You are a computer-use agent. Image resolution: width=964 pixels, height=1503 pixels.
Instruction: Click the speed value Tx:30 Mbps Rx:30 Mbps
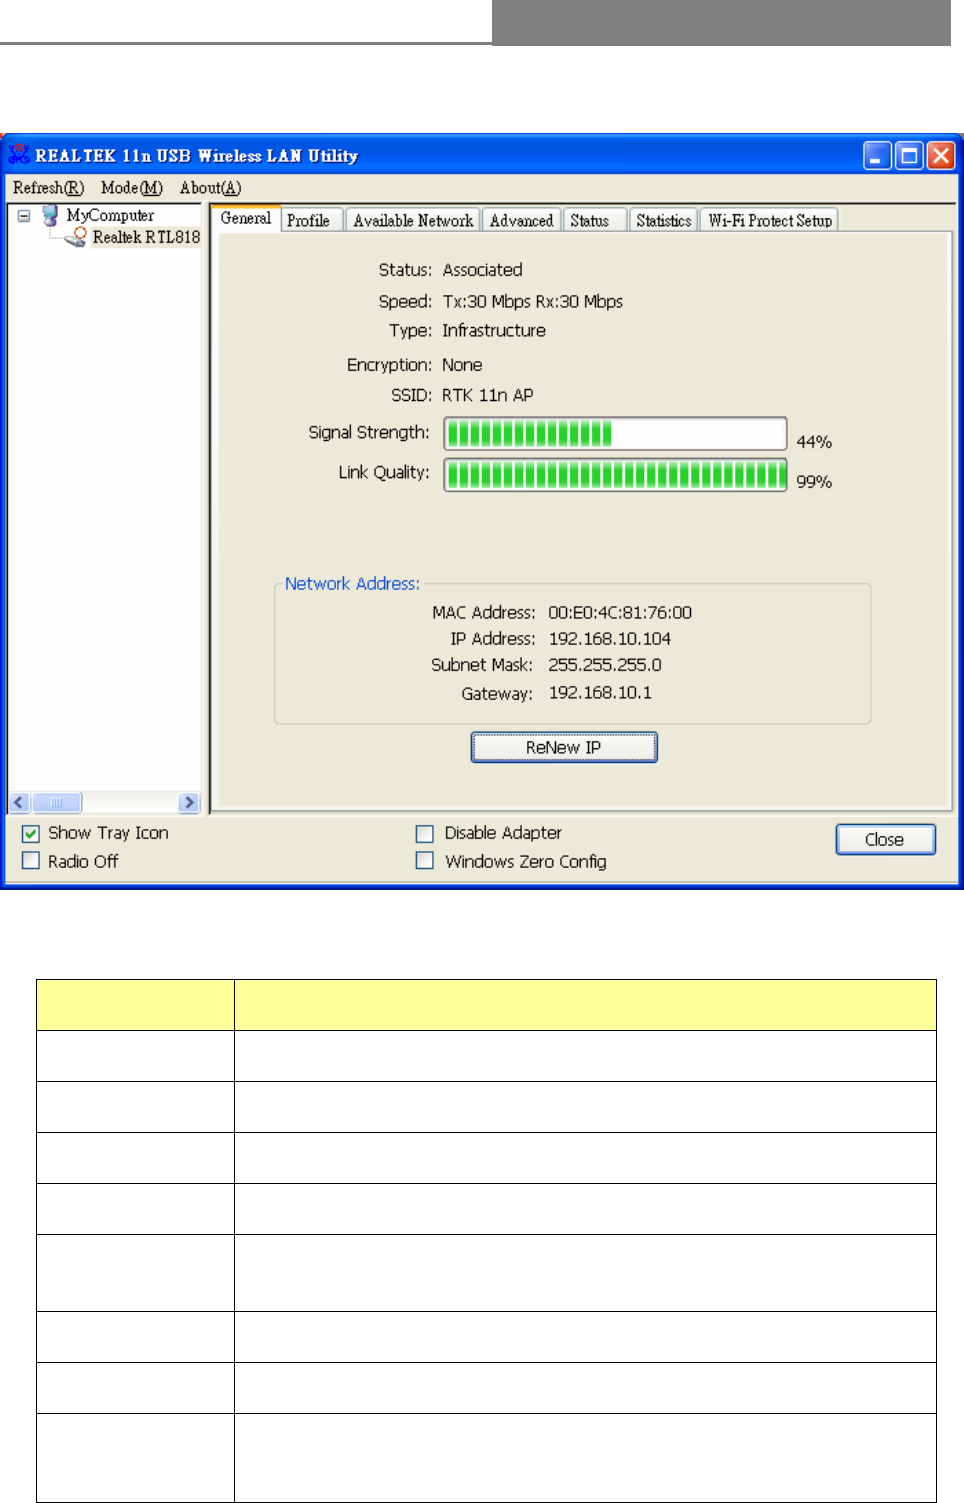pos(533,301)
